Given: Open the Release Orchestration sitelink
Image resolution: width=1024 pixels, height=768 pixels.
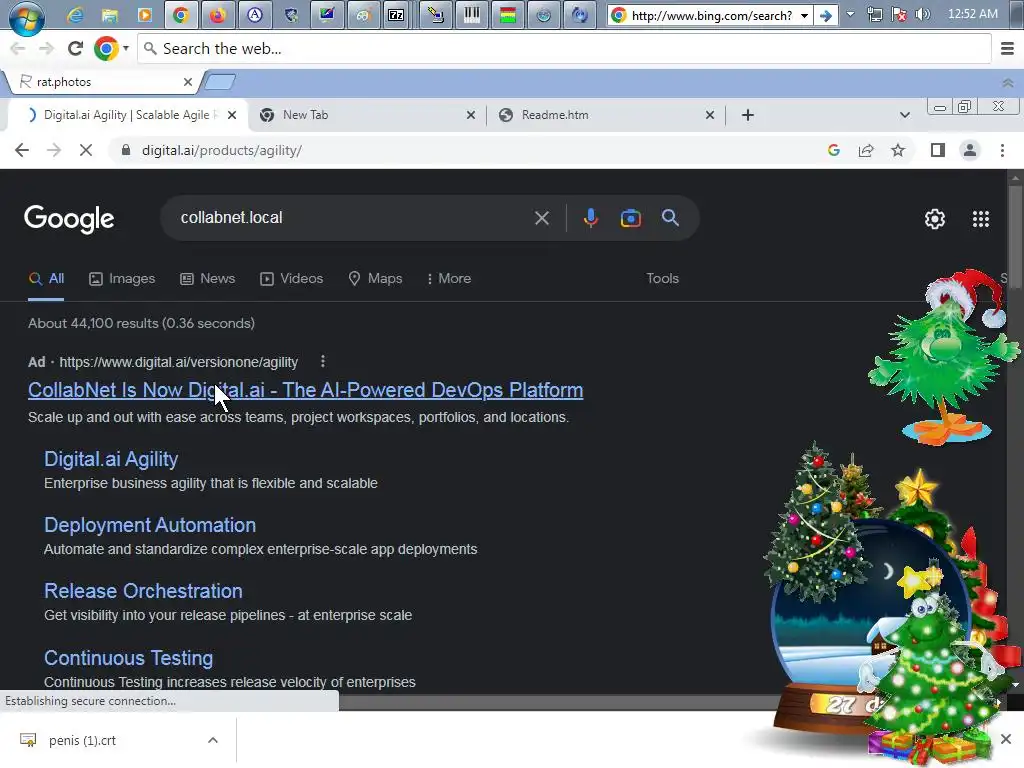Looking at the screenshot, I should coord(143,591).
